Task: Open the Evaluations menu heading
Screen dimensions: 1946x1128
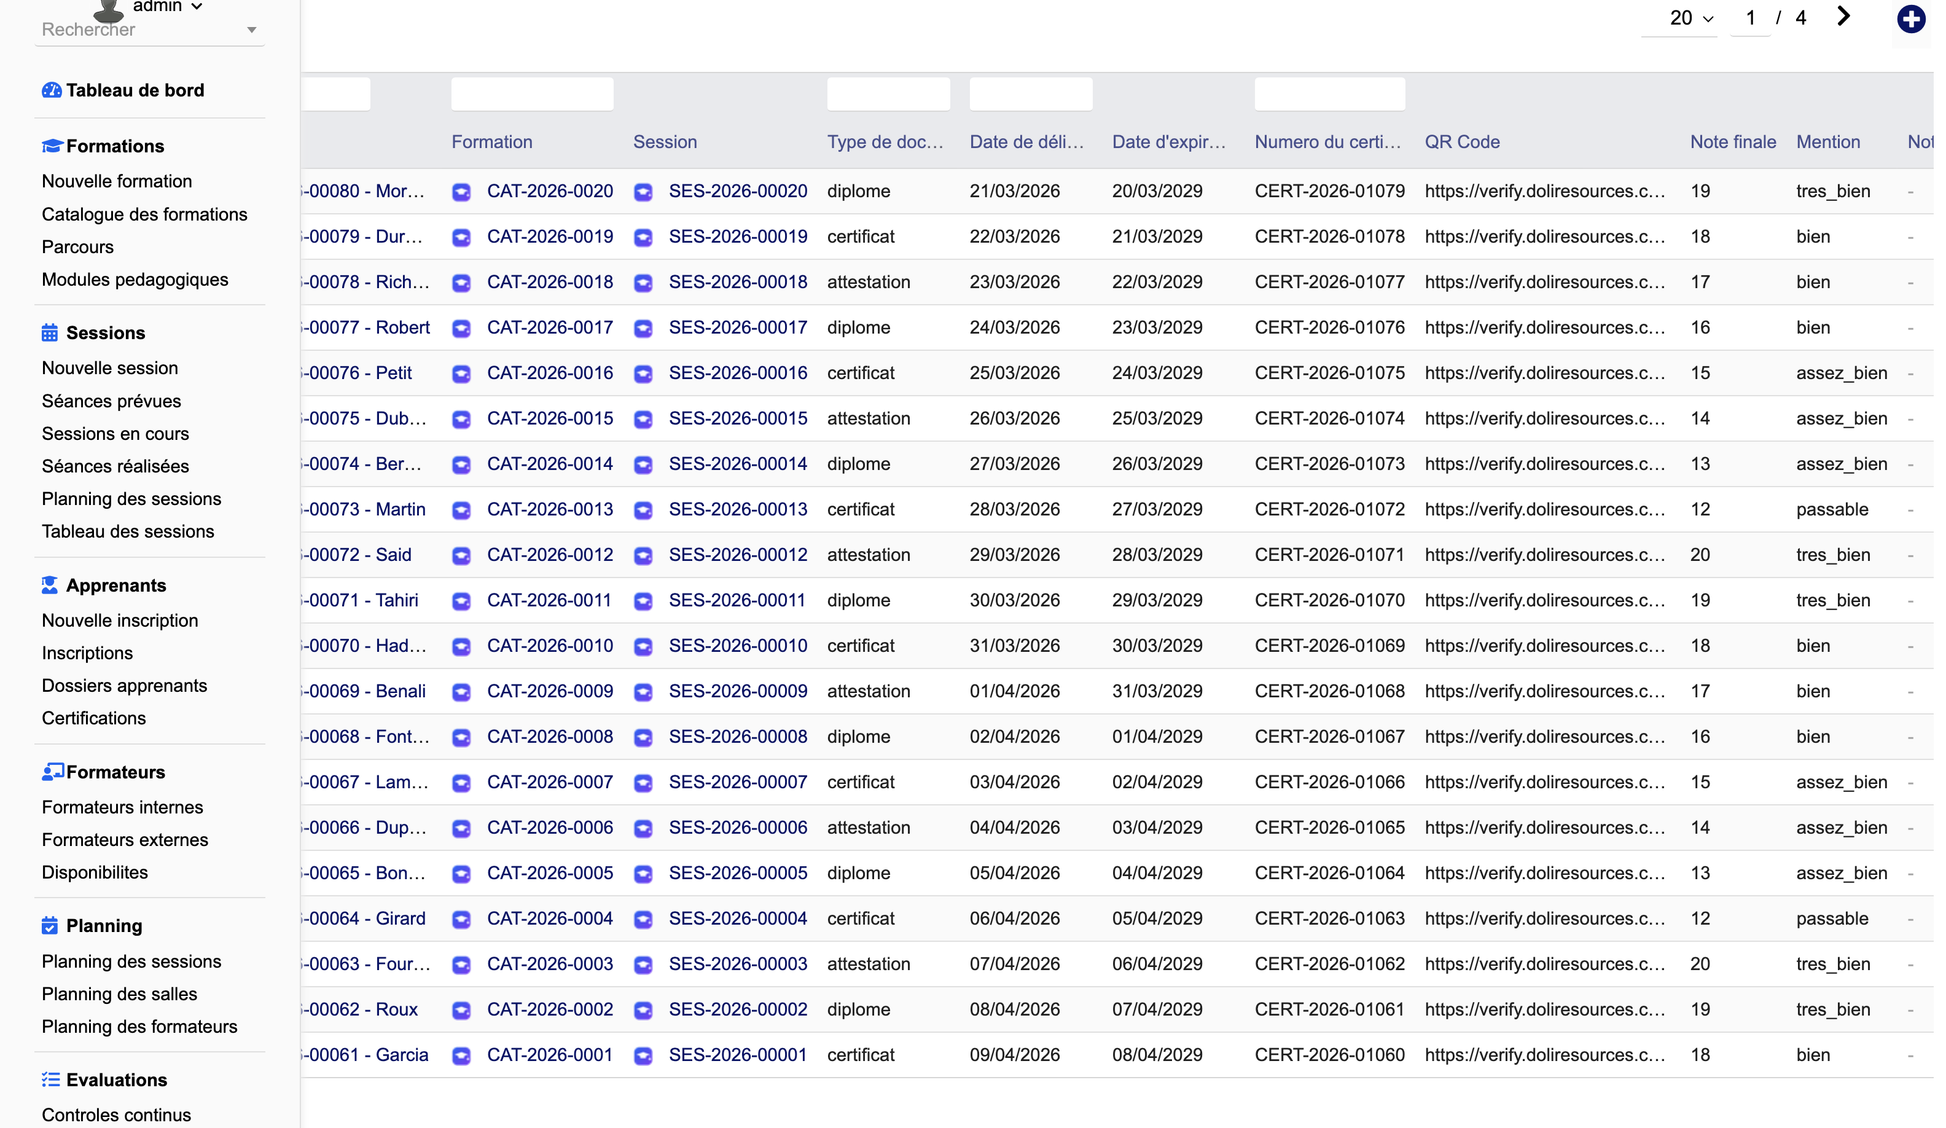Action: click(116, 1080)
